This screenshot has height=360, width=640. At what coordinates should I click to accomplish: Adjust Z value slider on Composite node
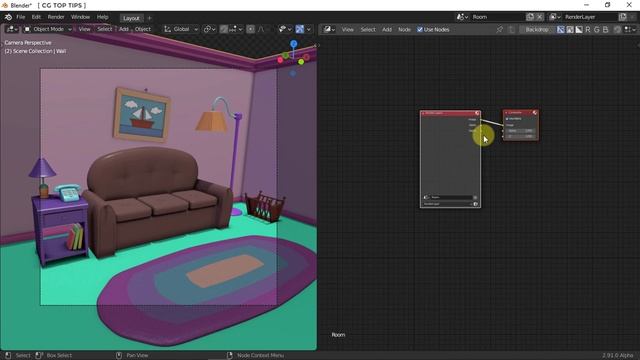click(520, 136)
